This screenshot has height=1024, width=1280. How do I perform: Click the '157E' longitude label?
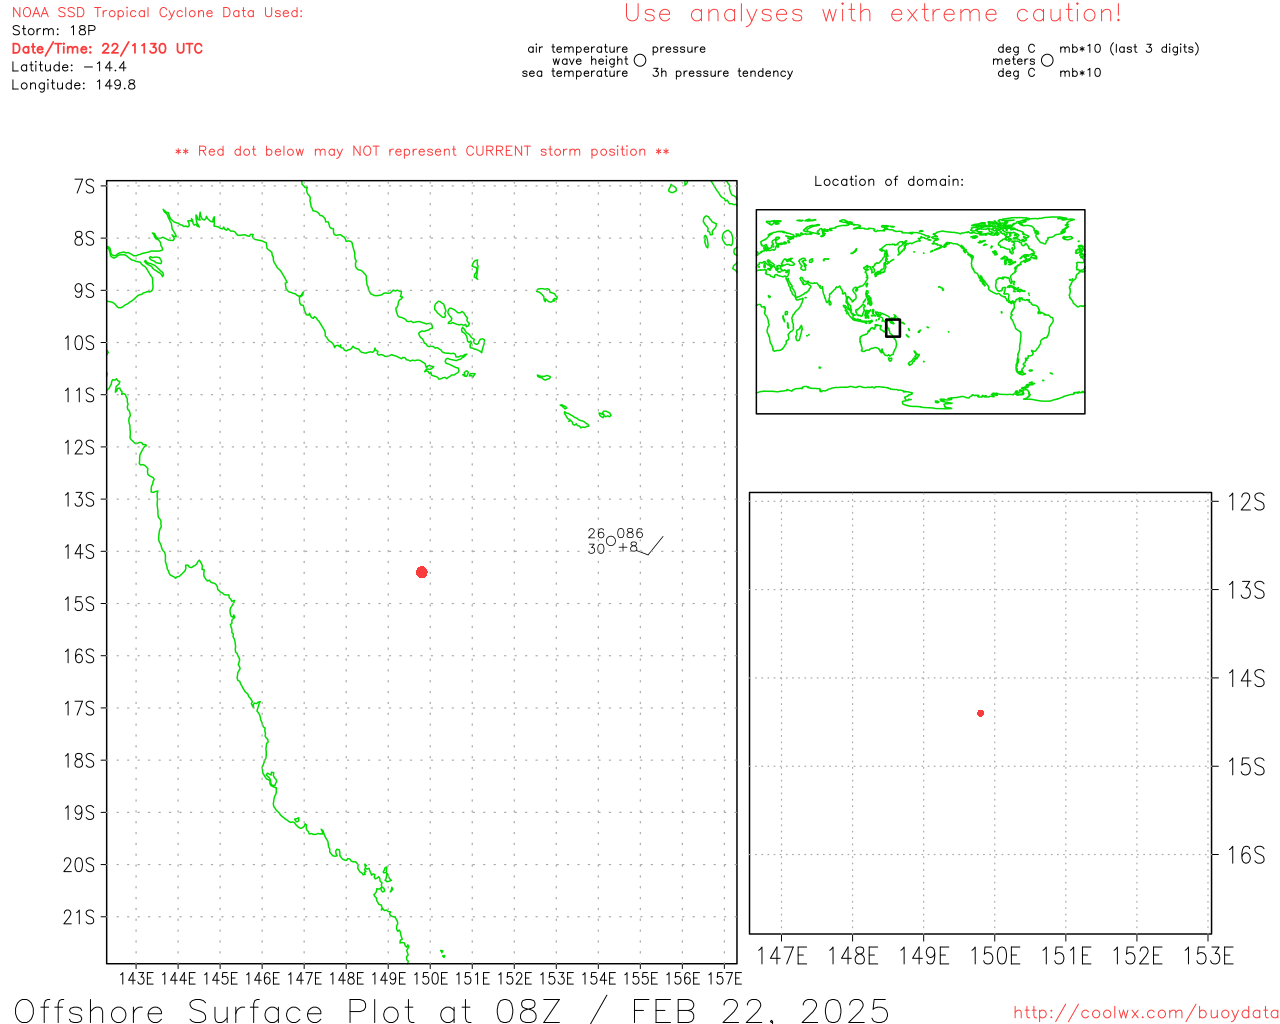click(725, 978)
